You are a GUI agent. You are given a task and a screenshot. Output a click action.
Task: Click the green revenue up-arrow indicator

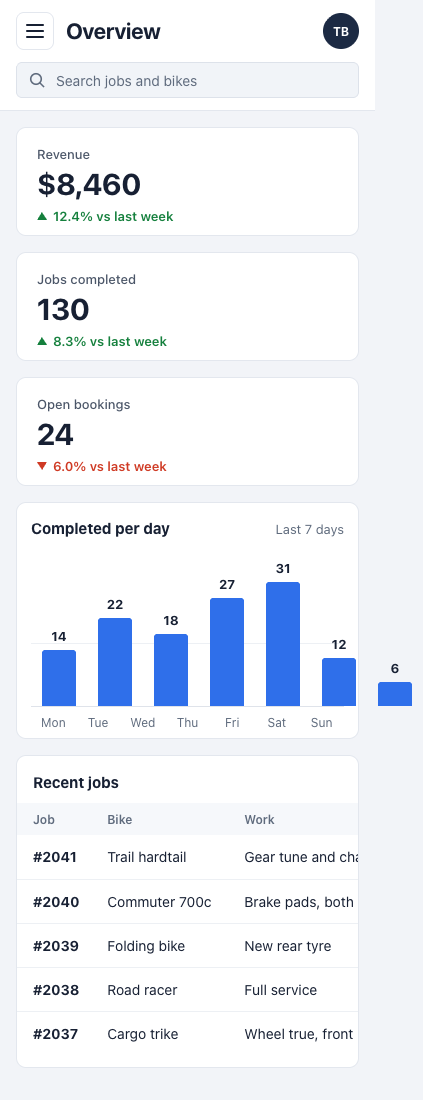point(42,217)
